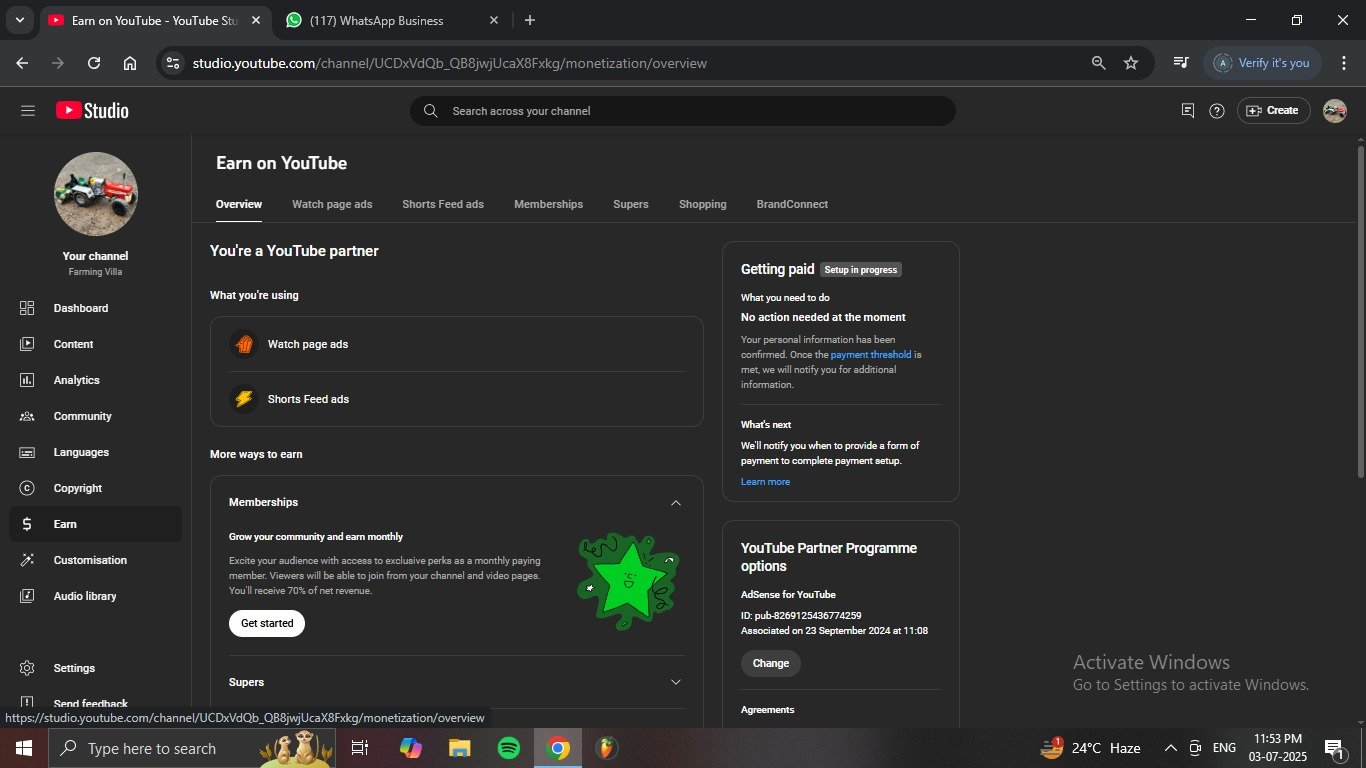Click the page vertical scrollbar
This screenshot has width=1366, height=768.
(1360, 311)
